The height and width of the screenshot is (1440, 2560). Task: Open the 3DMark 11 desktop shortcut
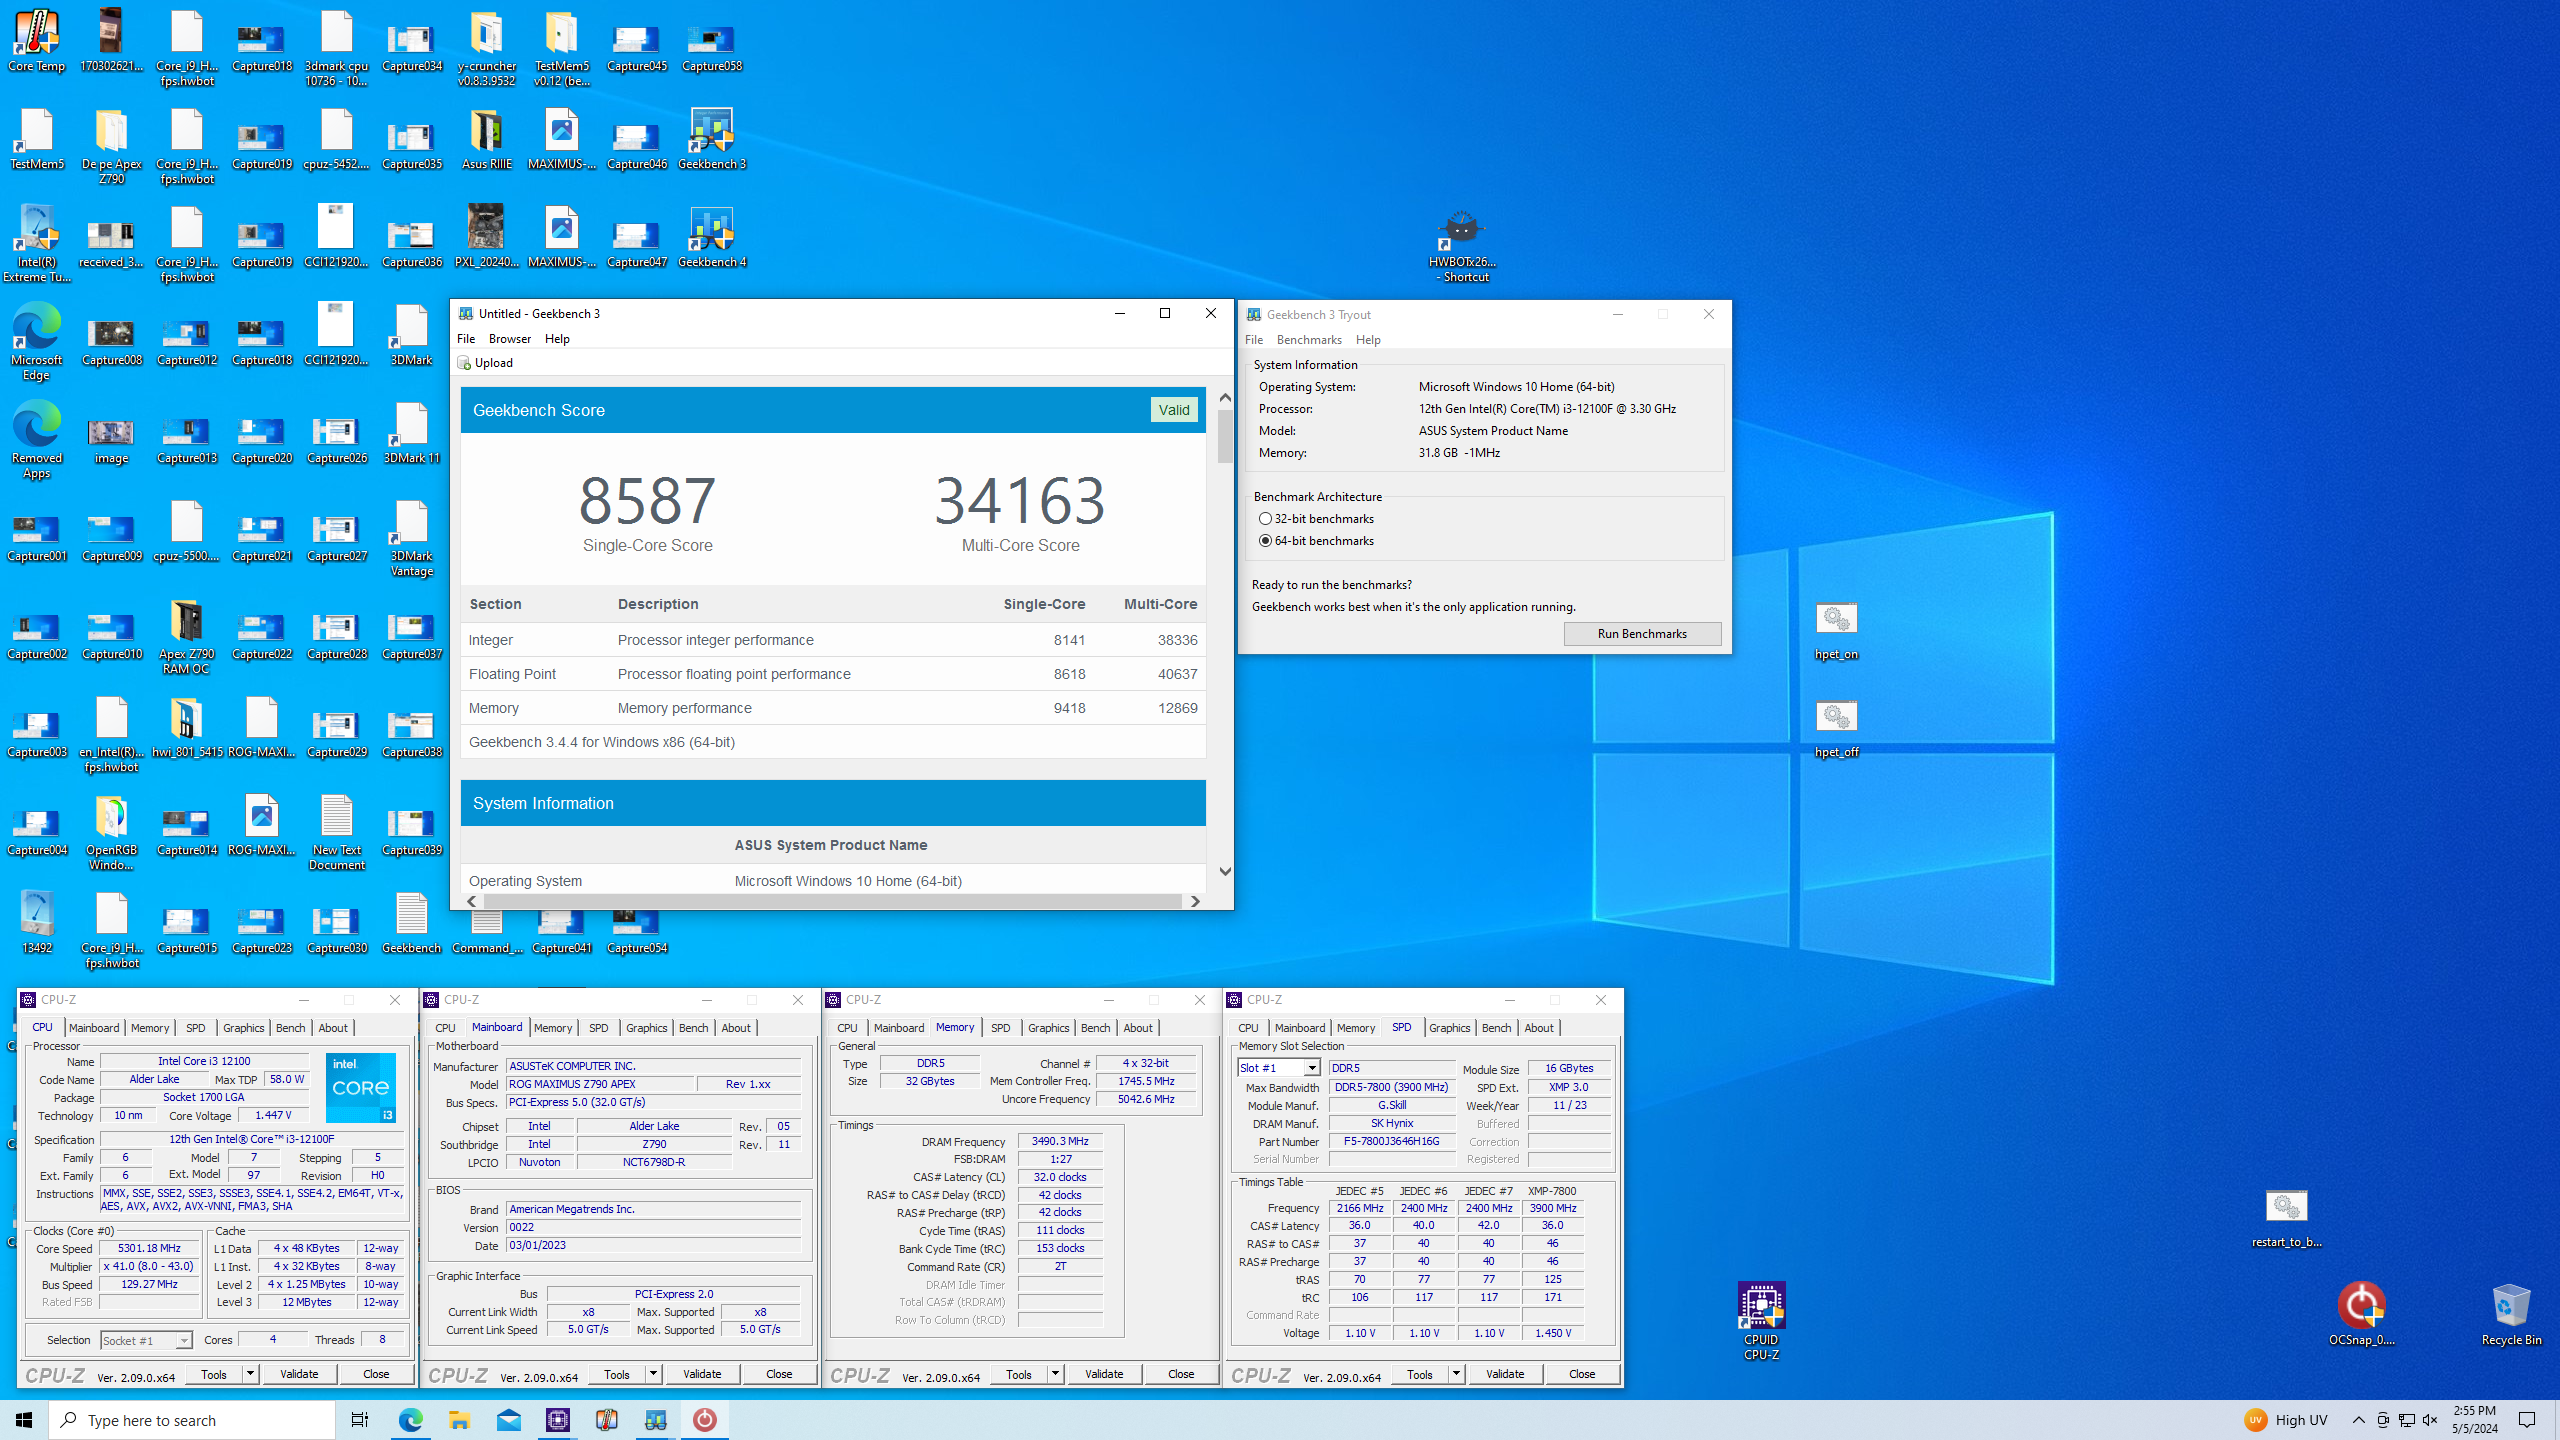pyautogui.click(x=412, y=432)
